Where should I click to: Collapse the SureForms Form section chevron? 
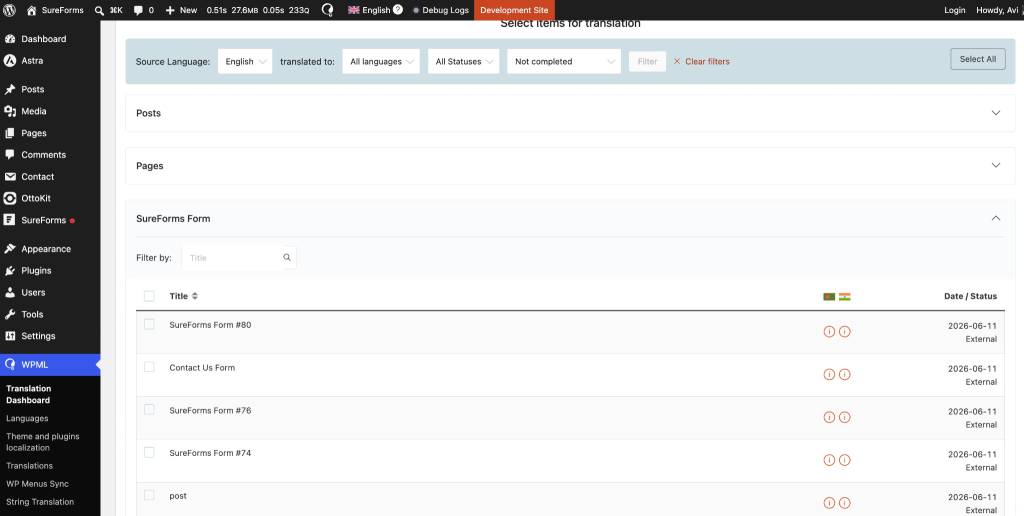[x=995, y=218]
